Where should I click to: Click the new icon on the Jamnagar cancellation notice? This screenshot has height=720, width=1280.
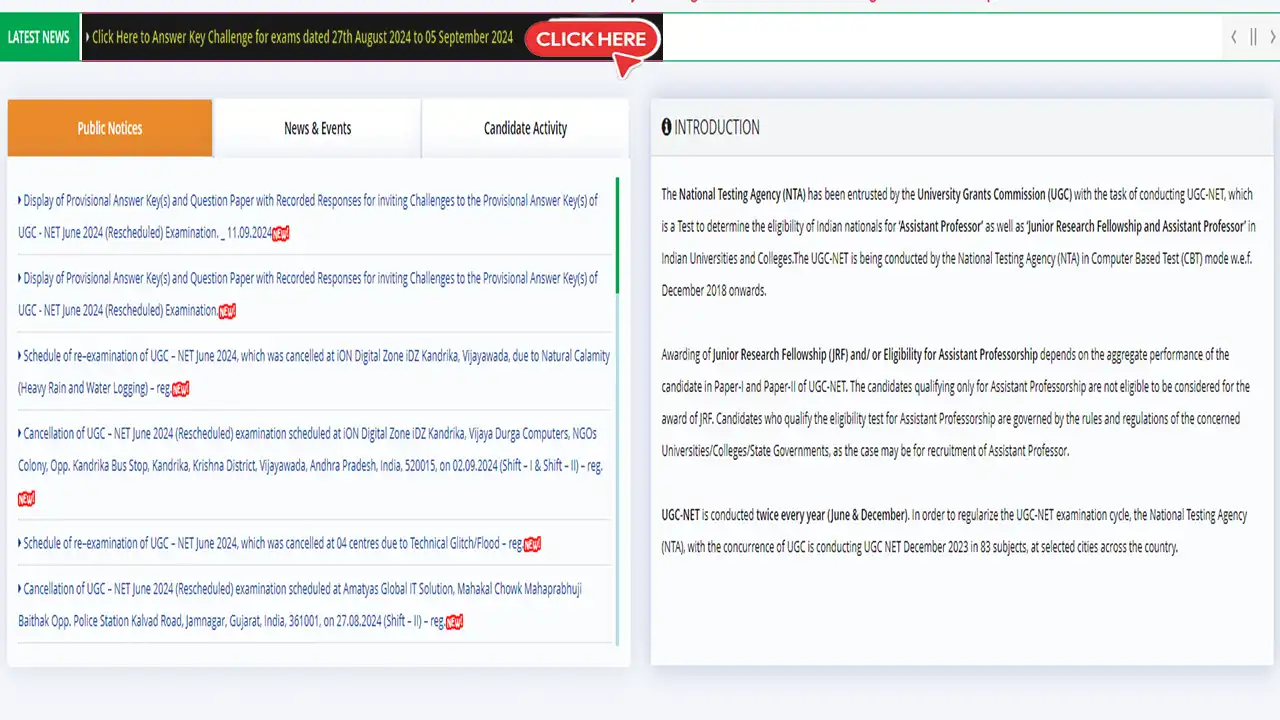(x=453, y=621)
